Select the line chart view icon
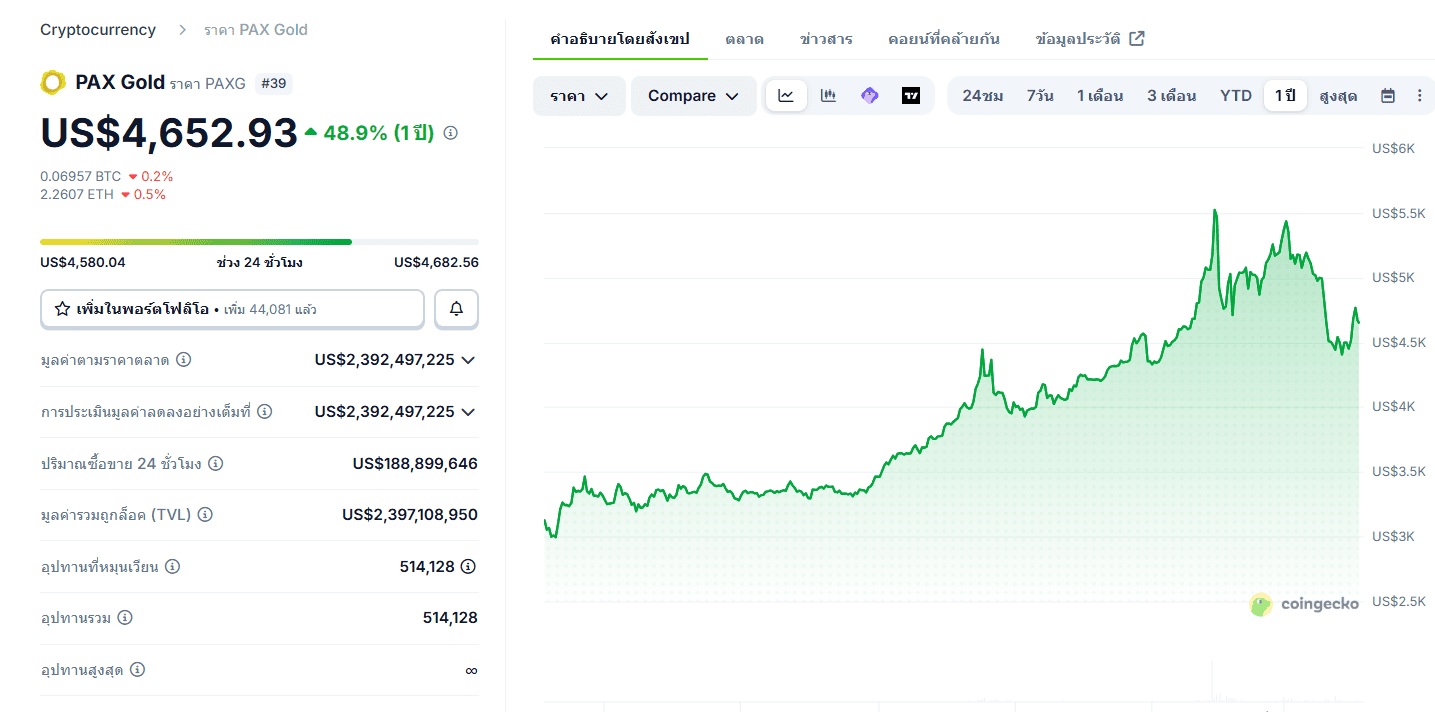The image size is (1435, 712). [786, 95]
